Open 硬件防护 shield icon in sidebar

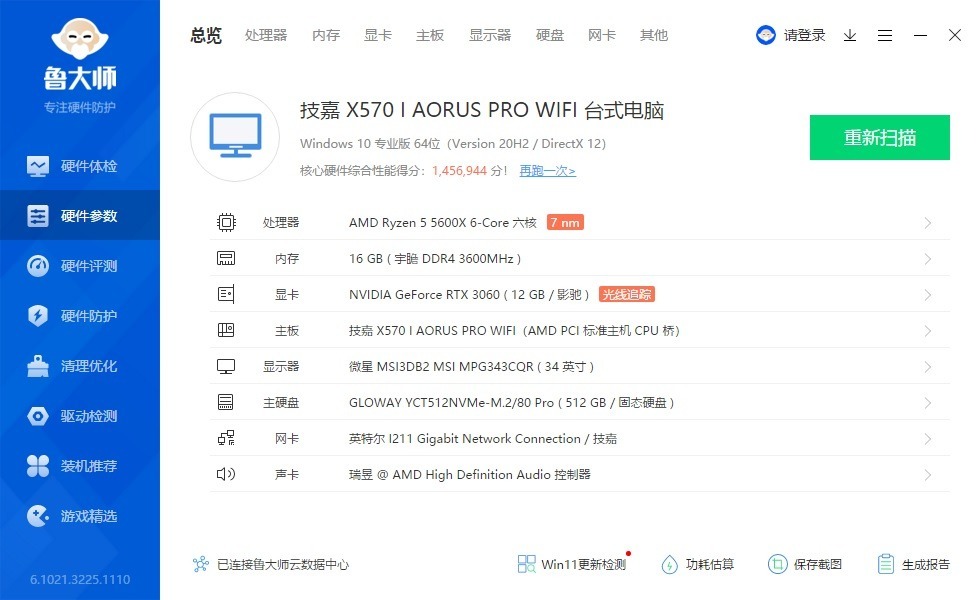pyautogui.click(x=38, y=316)
